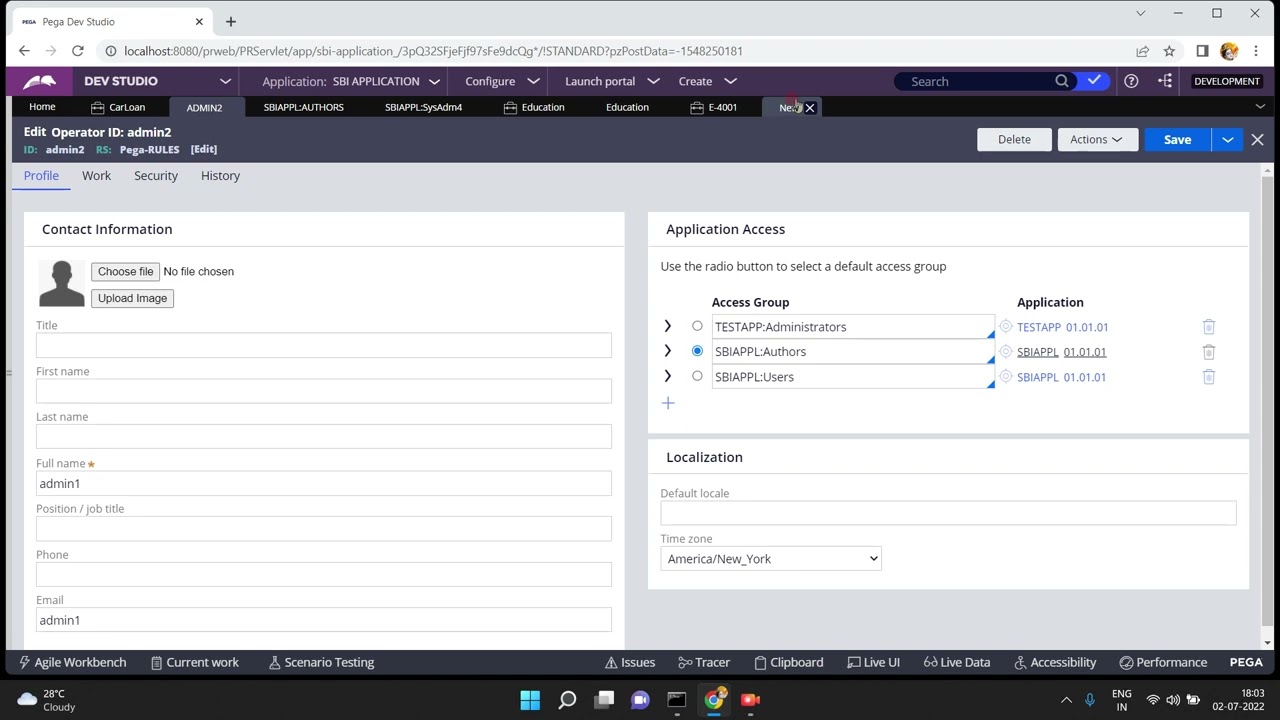Expand the SBIAPPL:Users row
This screenshot has width=1280, height=720.
tap(667, 376)
